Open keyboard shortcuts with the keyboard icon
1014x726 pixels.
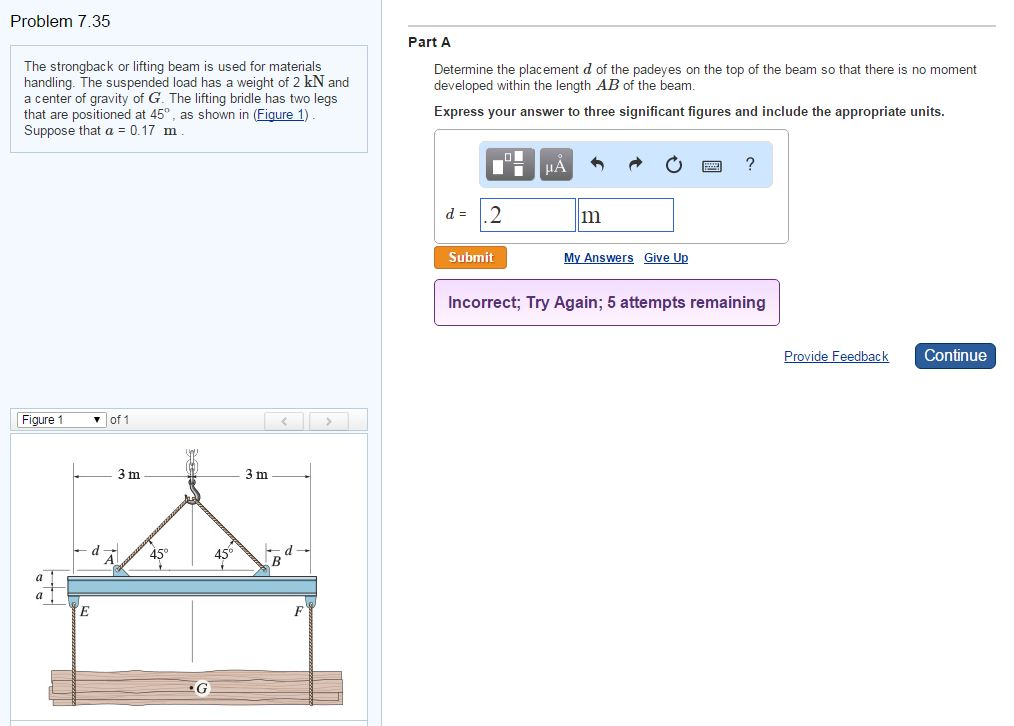(x=713, y=165)
